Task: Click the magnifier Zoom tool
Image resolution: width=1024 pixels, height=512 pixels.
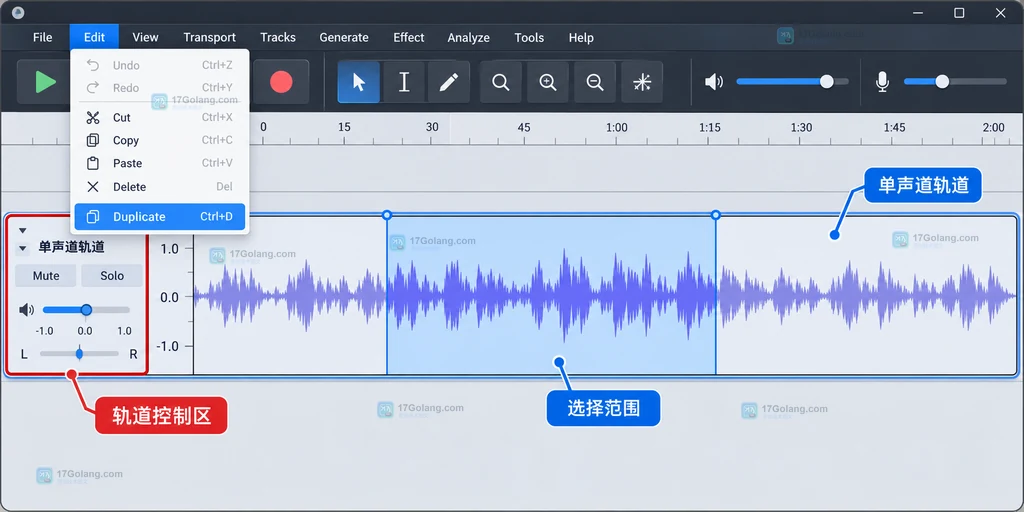Action: tap(501, 82)
